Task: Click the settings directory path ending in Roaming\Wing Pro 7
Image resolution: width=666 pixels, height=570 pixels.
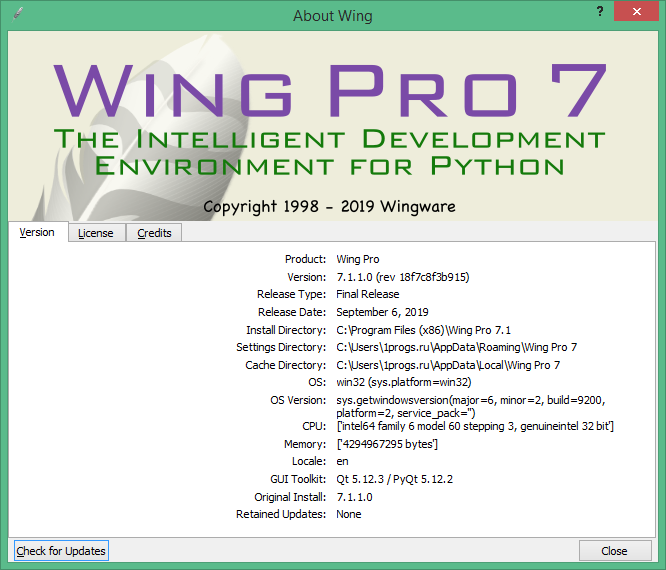Action: (x=457, y=347)
